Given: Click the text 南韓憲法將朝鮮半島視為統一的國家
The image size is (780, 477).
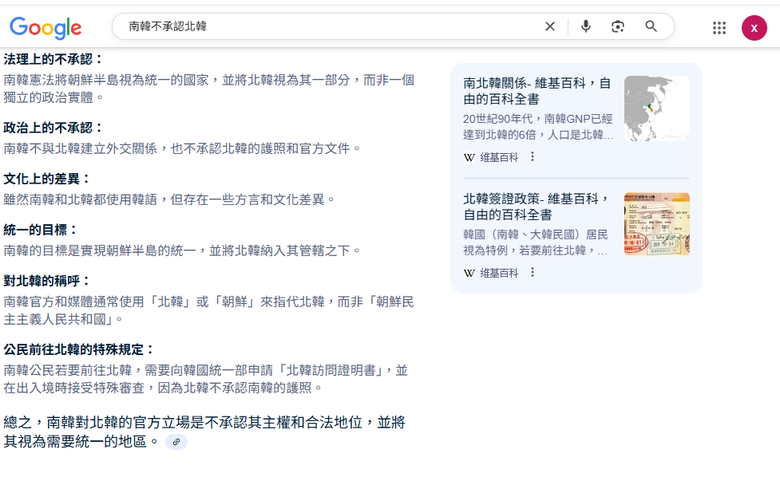Looking at the screenshot, I should pos(106,80).
